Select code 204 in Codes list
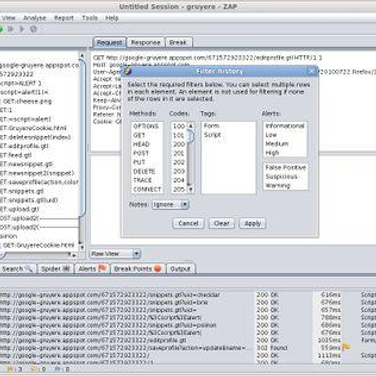This screenshot has width=376, height=376. [179, 180]
